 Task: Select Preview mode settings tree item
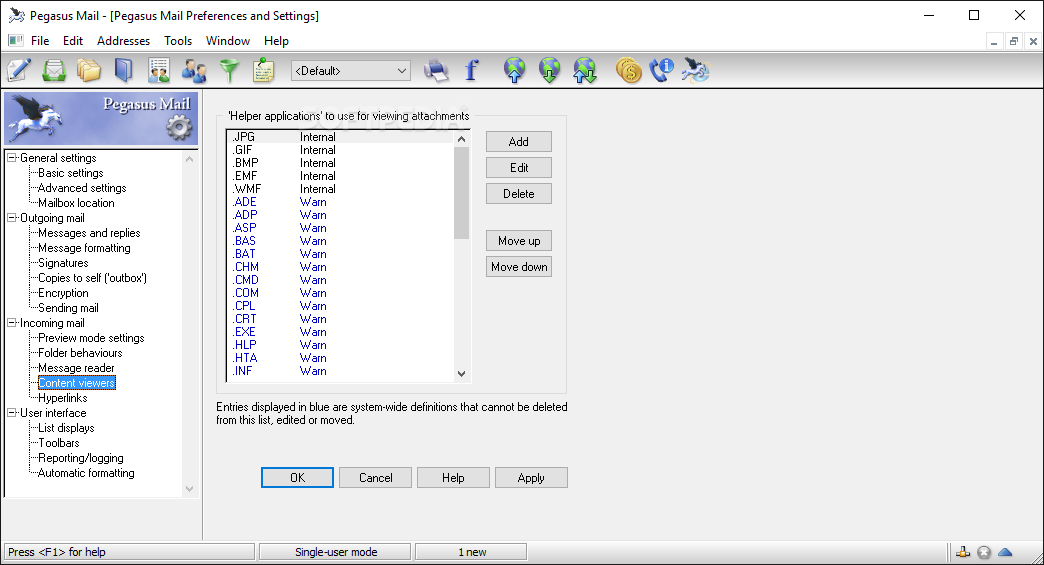click(91, 338)
